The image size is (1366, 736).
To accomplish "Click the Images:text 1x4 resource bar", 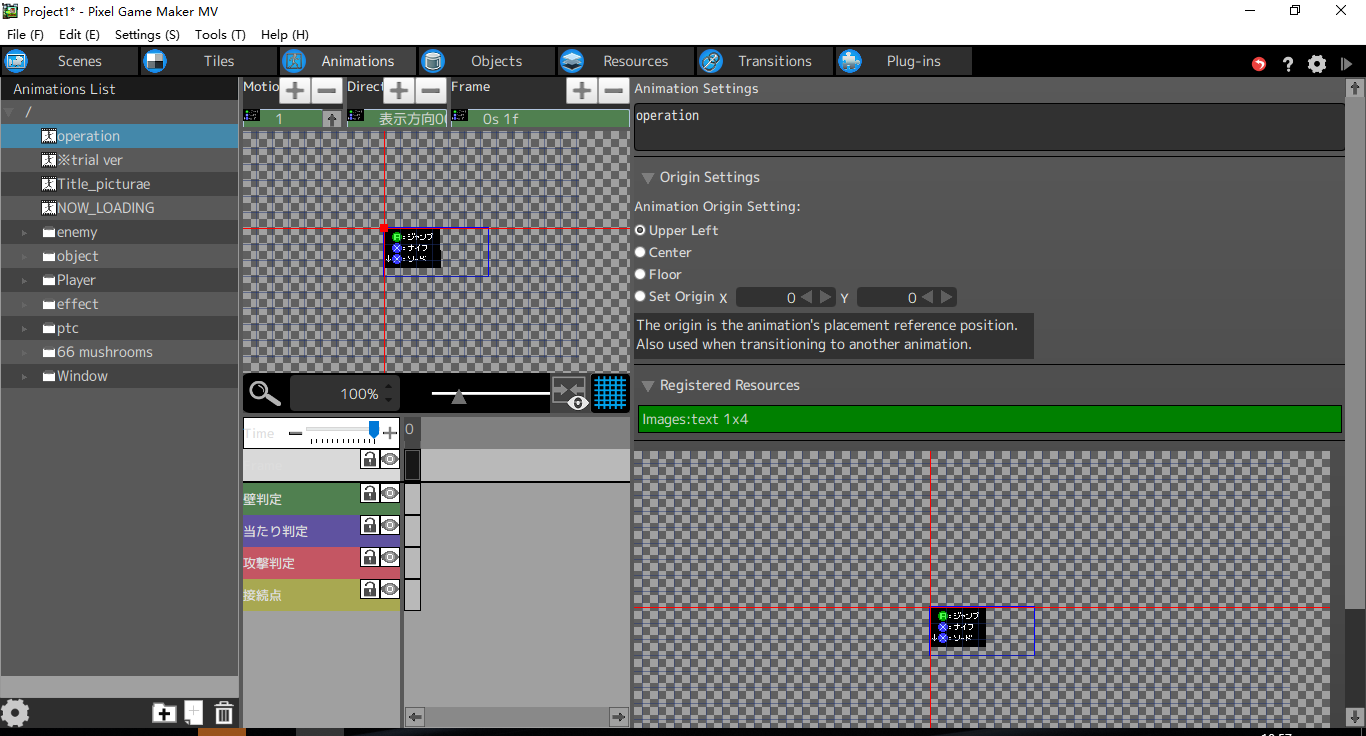I will point(990,419).
